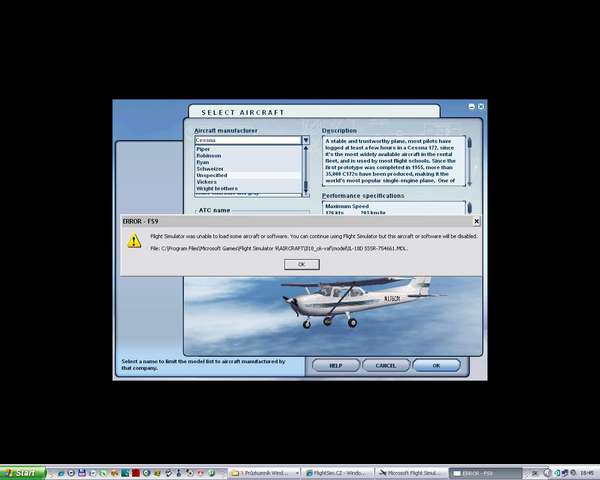Open the Aircraft manufacturer dropdown arrow
The image size is (600, 480).
pos(306,140)
